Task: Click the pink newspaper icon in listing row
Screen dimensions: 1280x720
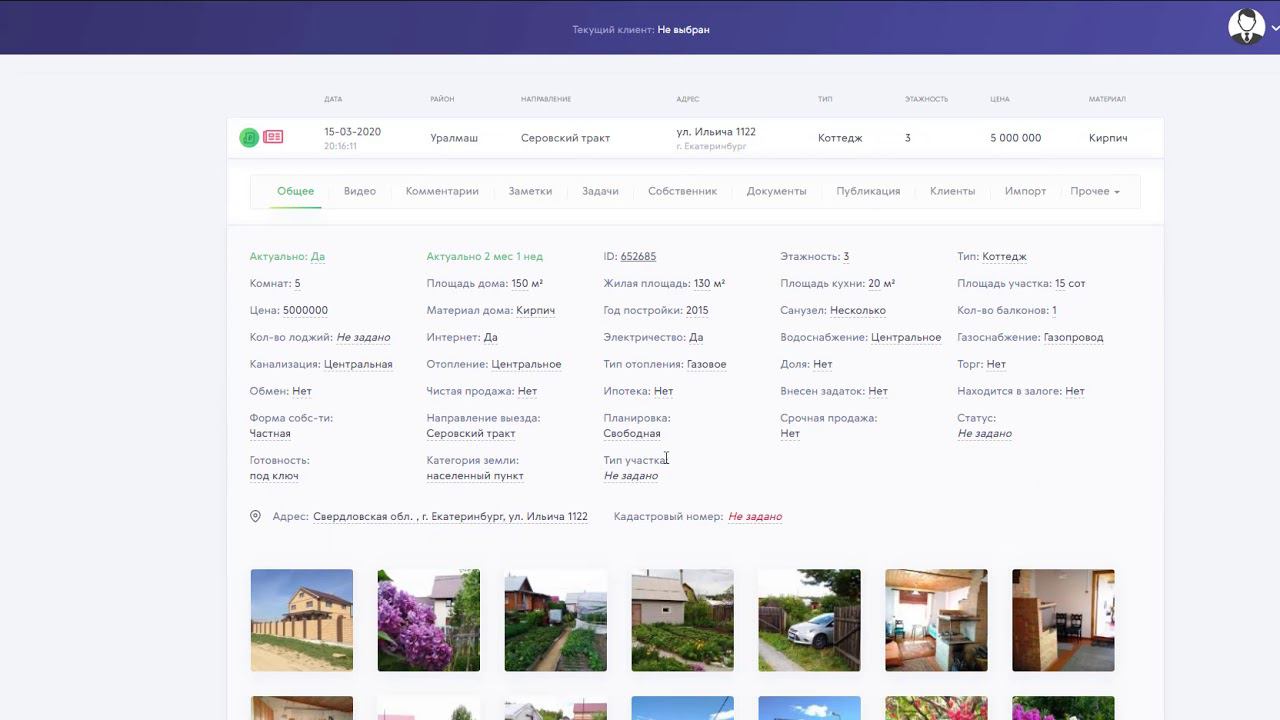Action: 273,137
